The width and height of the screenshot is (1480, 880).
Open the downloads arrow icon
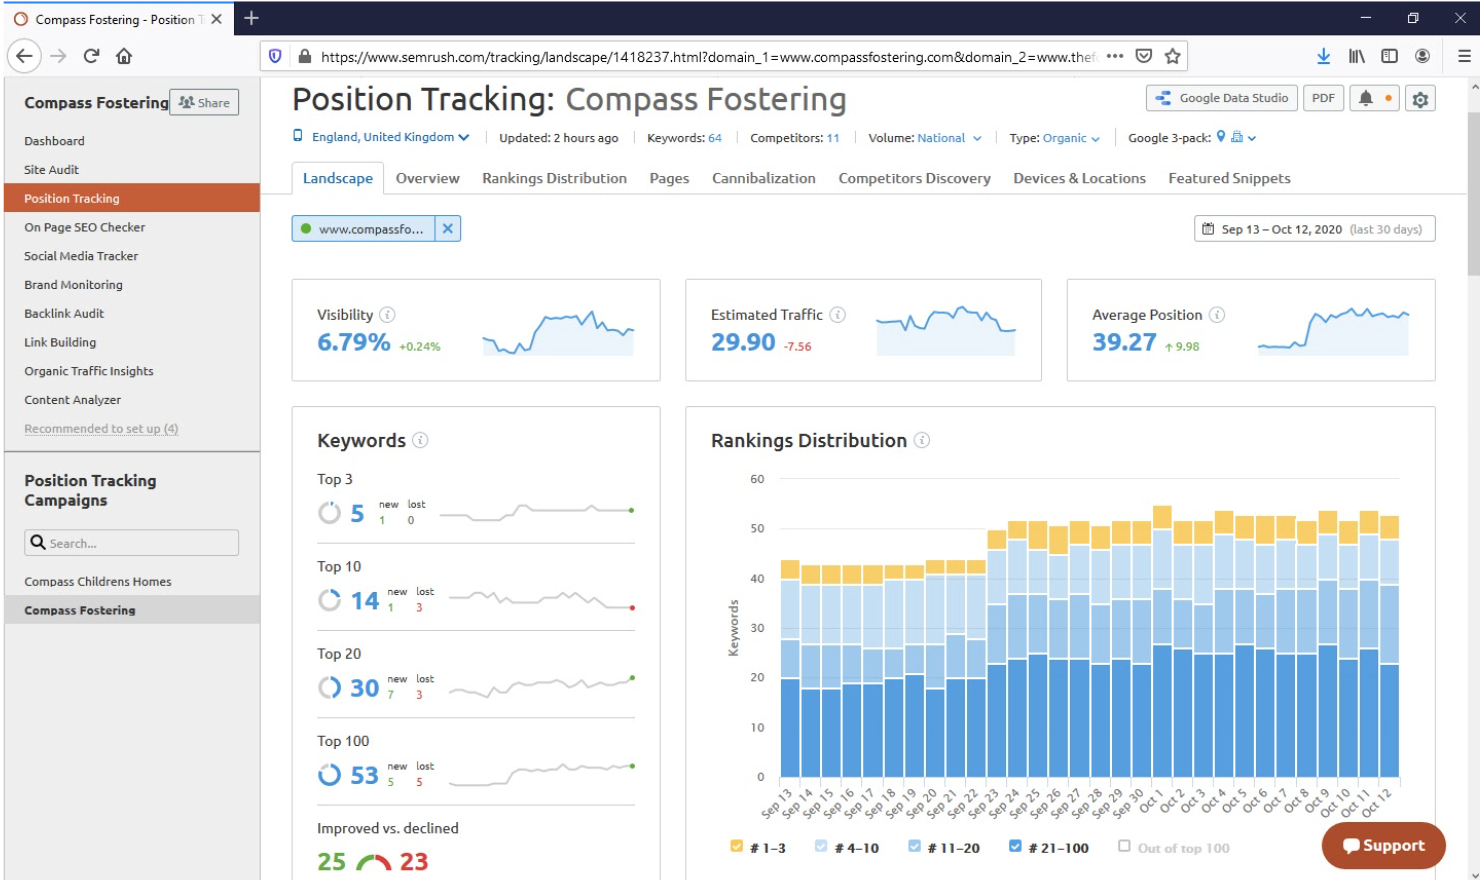click(1323, 56)
